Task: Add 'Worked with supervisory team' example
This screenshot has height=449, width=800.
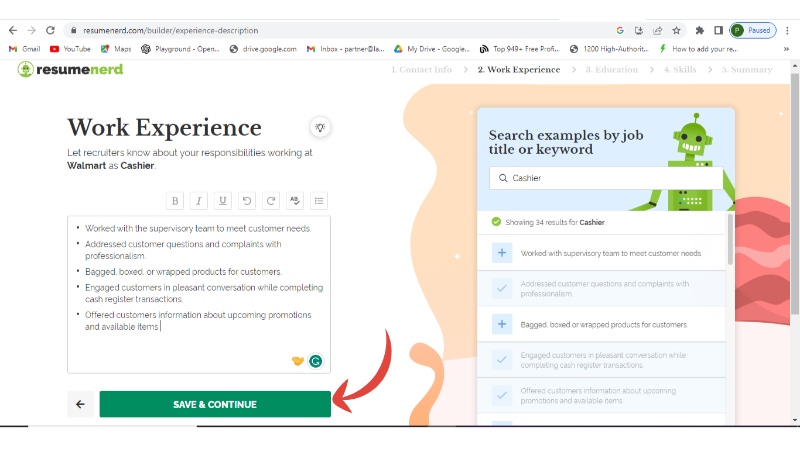Action: (502, 253)
